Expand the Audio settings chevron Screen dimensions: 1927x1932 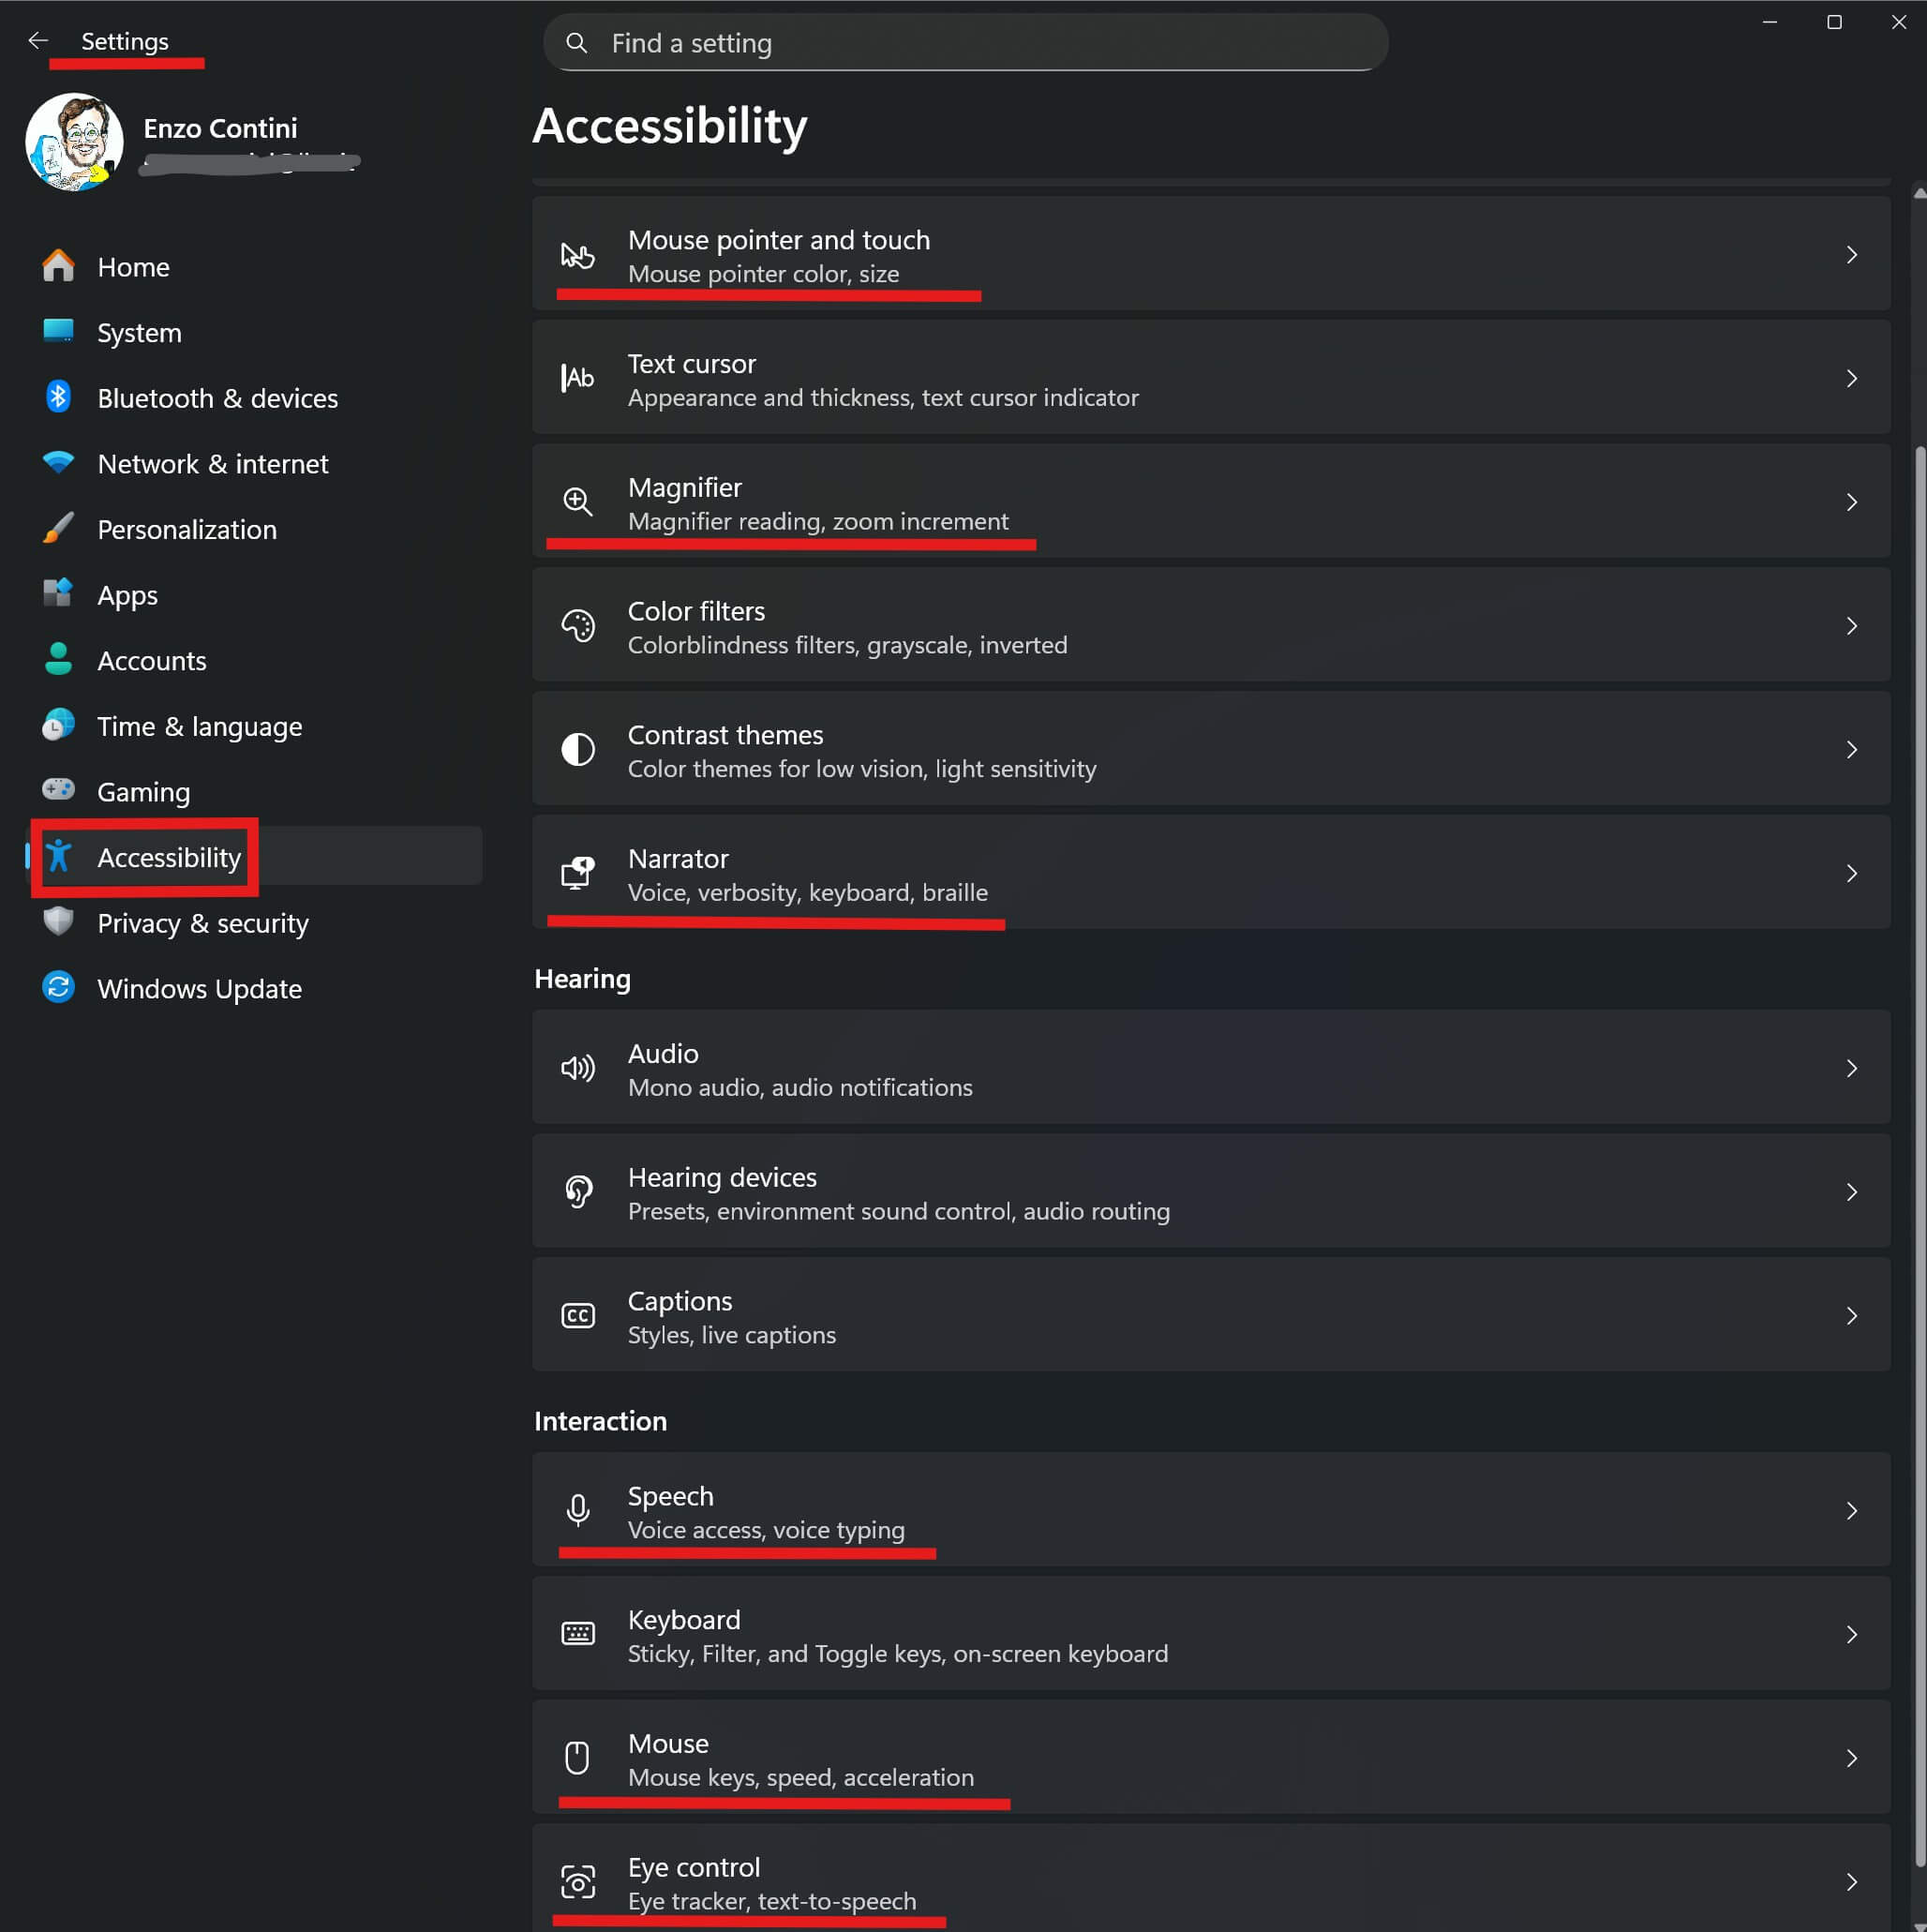click(1851, 1069)
